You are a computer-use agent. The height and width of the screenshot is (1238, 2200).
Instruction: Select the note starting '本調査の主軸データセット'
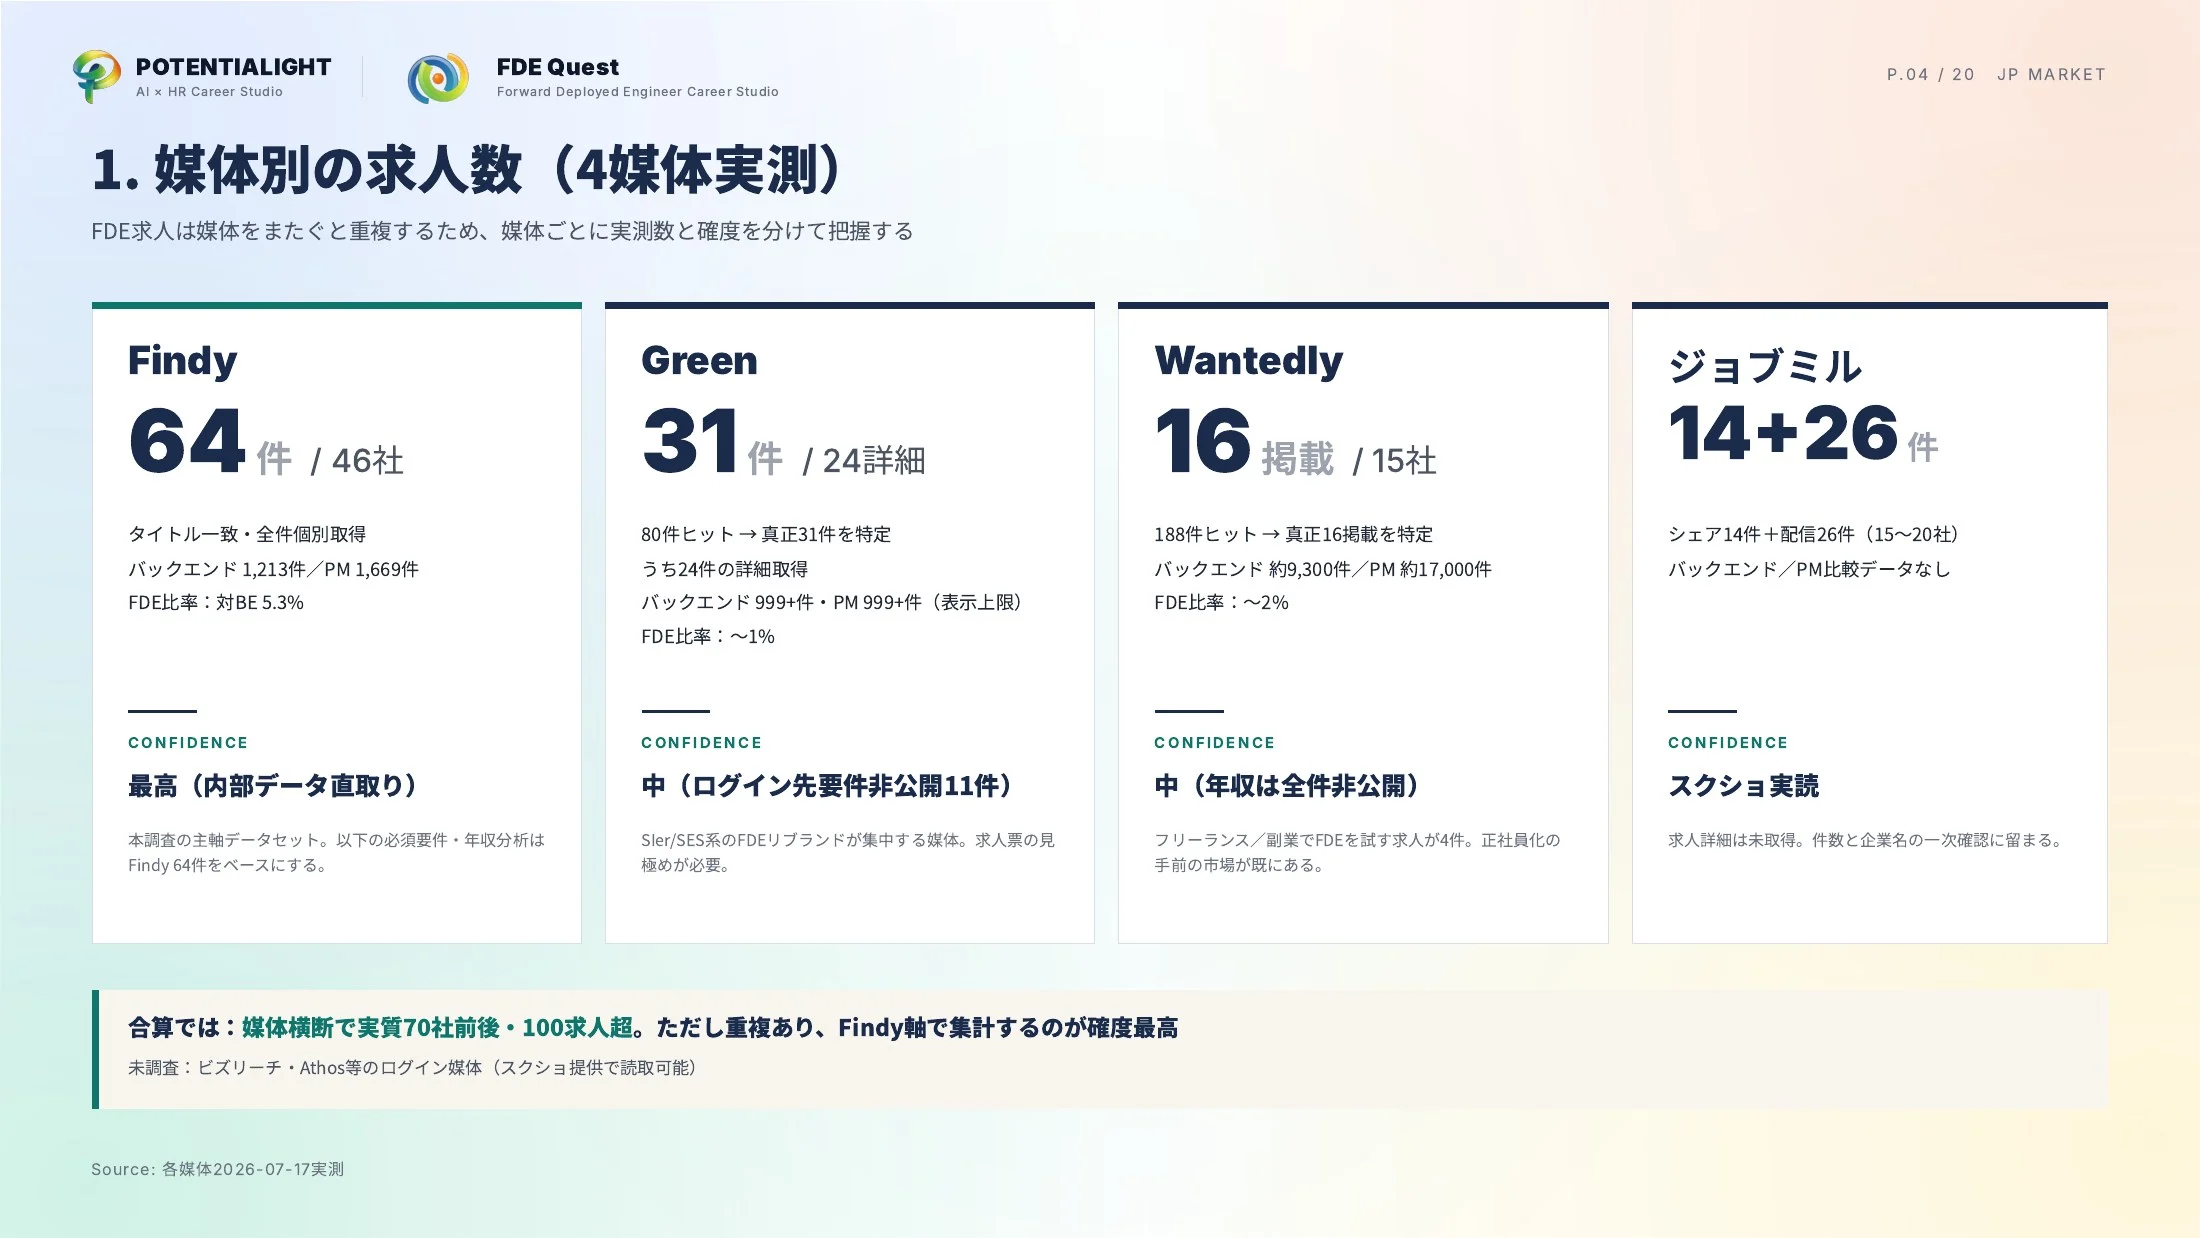point(336,852)
